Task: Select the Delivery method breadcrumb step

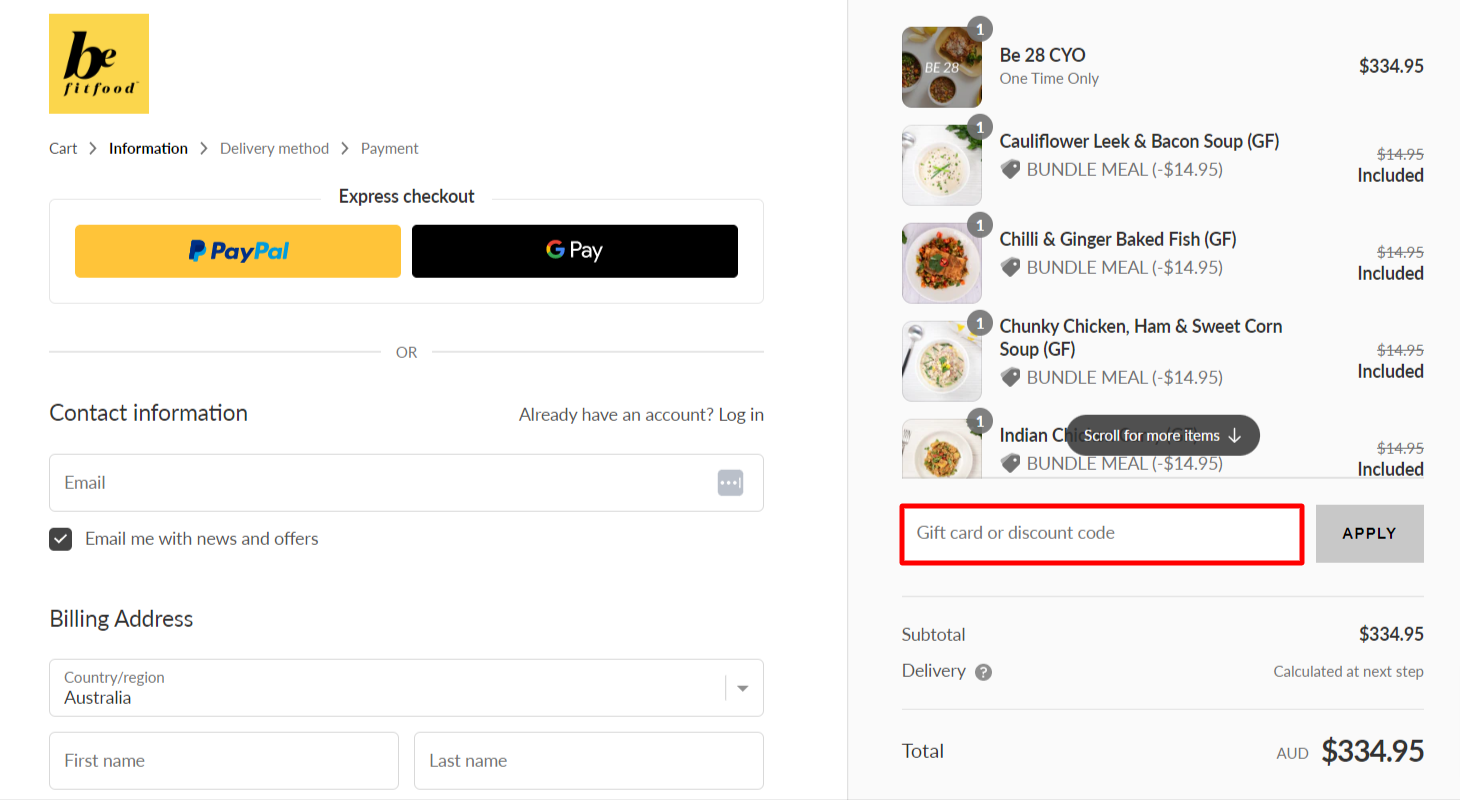Action: pyautogui.click(x=274, y=148)
